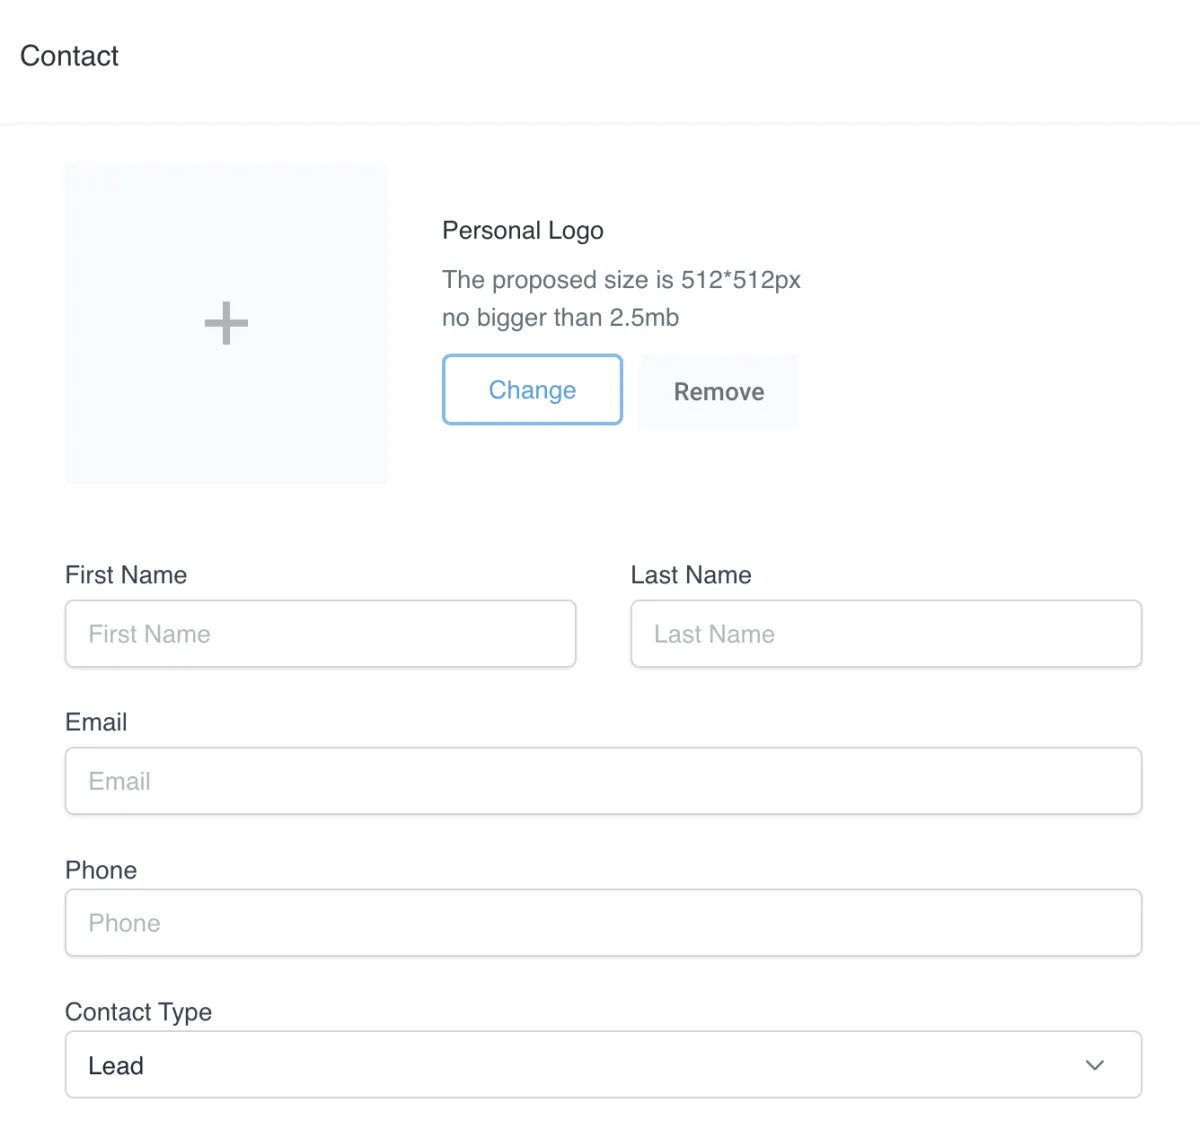Image resolution: width=1200 pixels, height=1129 pixels.
Task: Focus the First Name input field
Action: coord(320,634)
